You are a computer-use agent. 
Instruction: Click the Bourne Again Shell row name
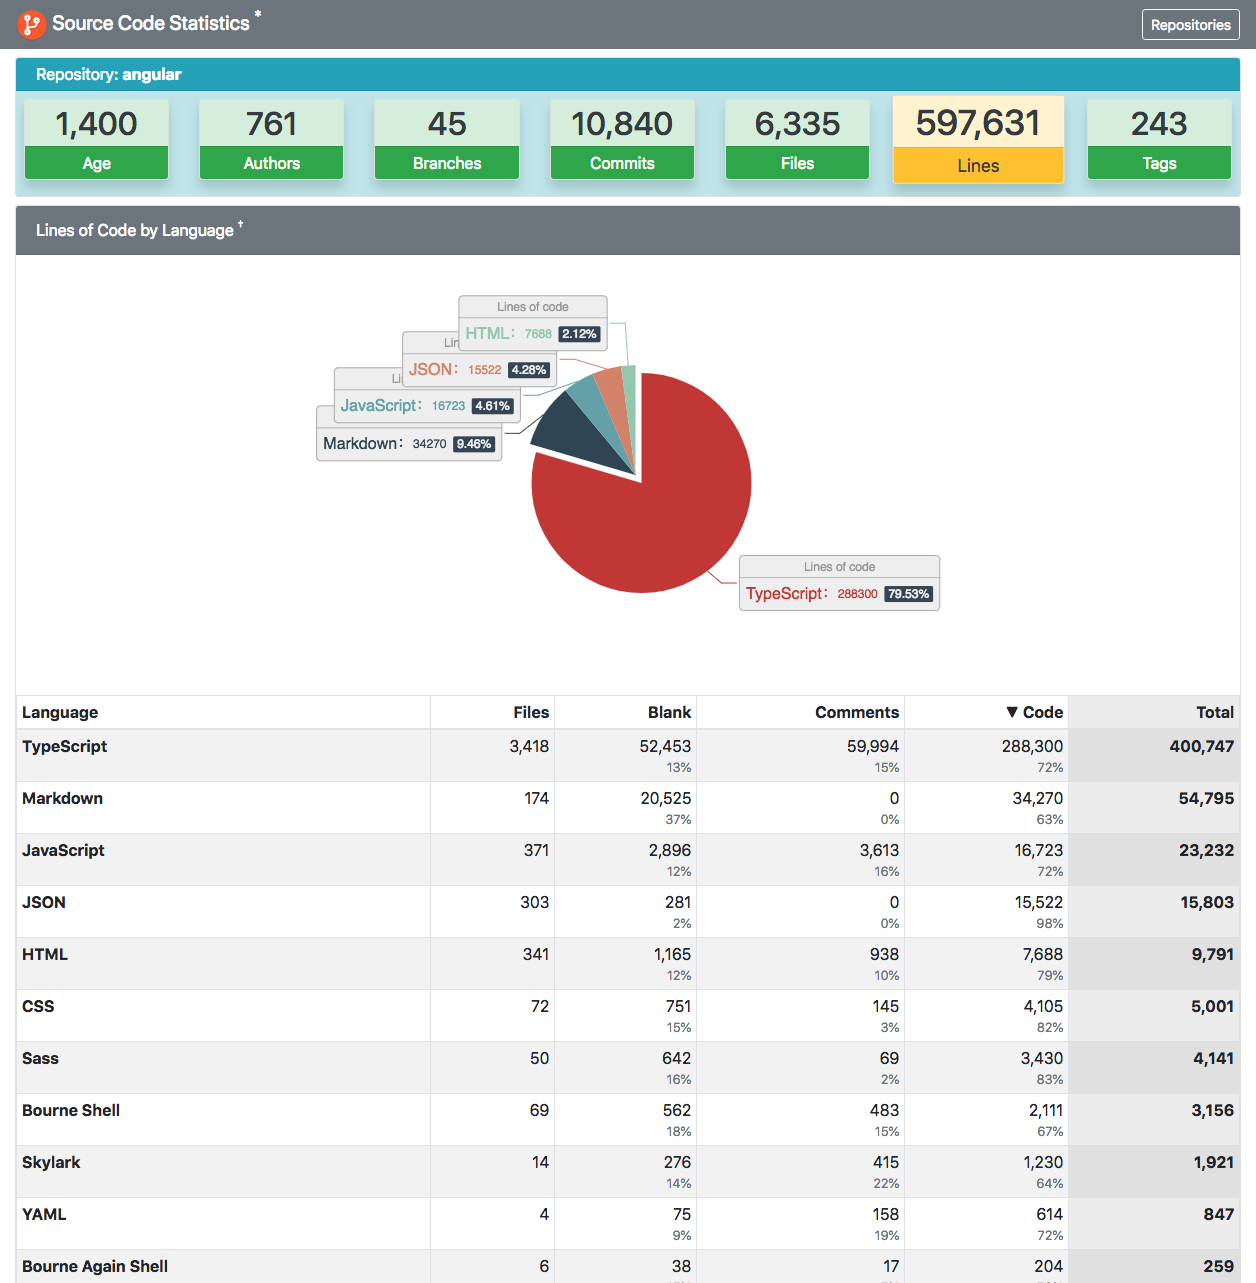pyautogui.click(x=95, y=1266)
